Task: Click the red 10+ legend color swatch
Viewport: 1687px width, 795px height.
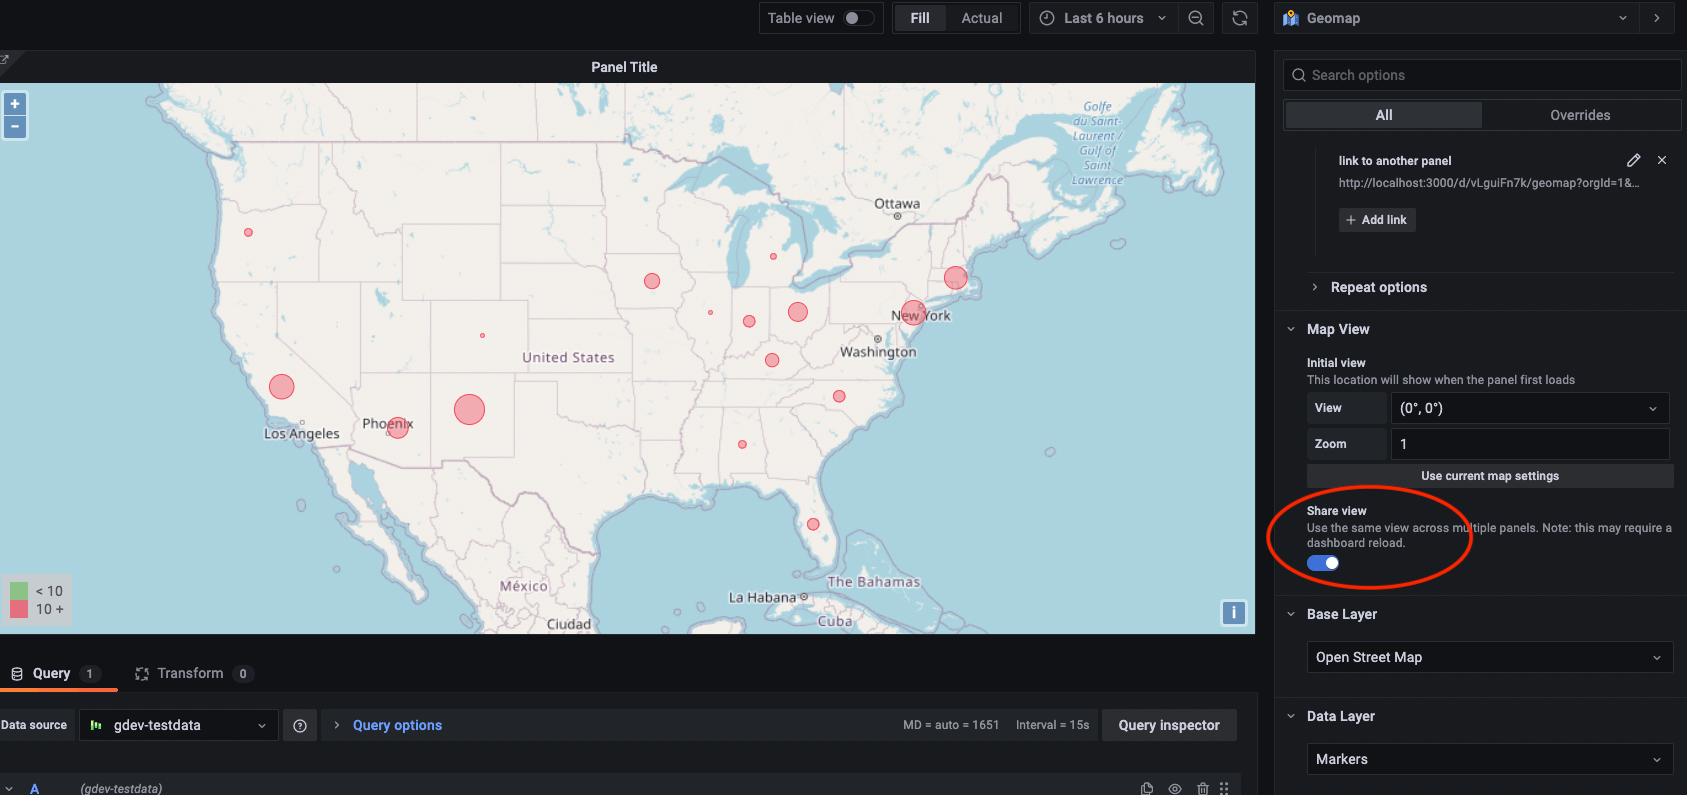Action: [19, 609]
